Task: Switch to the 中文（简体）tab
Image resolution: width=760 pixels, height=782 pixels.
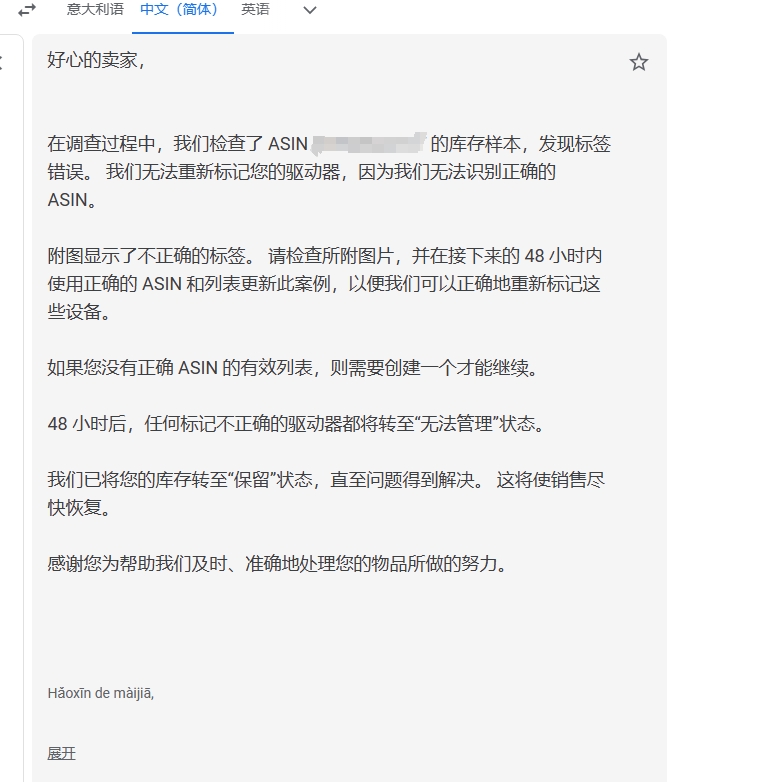Action: tap(179, 9)
